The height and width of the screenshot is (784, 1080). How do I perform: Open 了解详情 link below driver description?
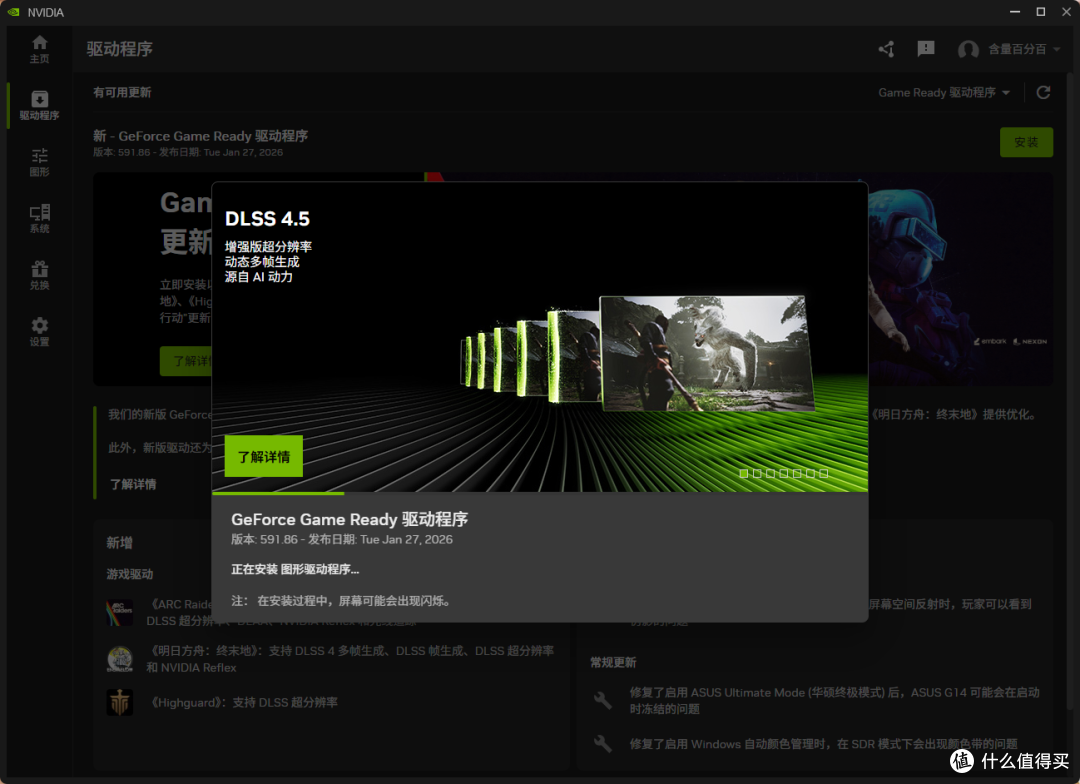click(x=133, y=484)
